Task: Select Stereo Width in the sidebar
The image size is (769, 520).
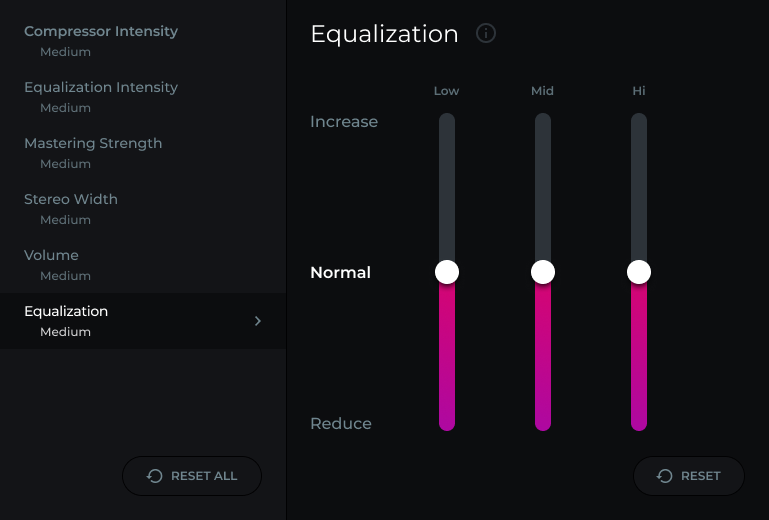Action: [x=143, y=208]
